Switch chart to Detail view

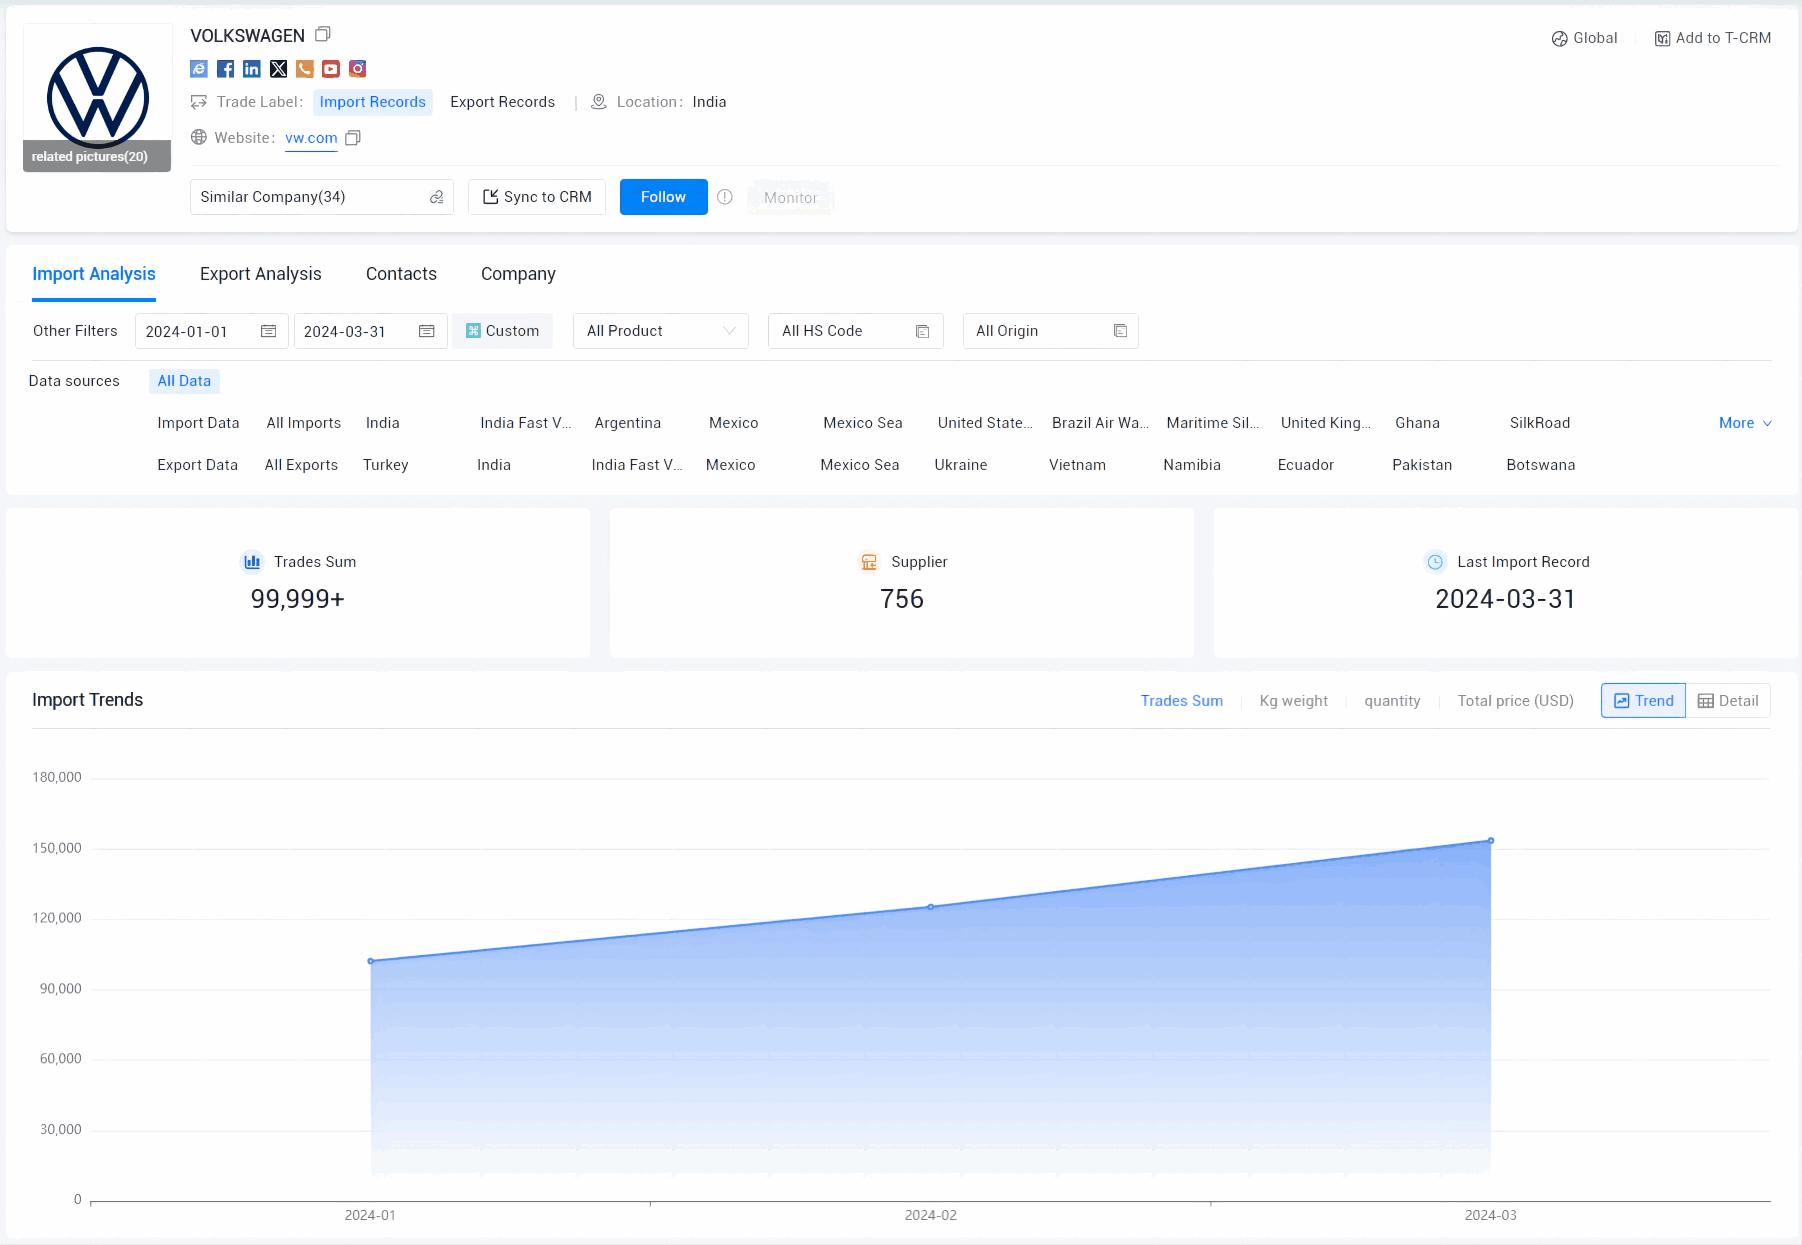(x=1728, y=701)
